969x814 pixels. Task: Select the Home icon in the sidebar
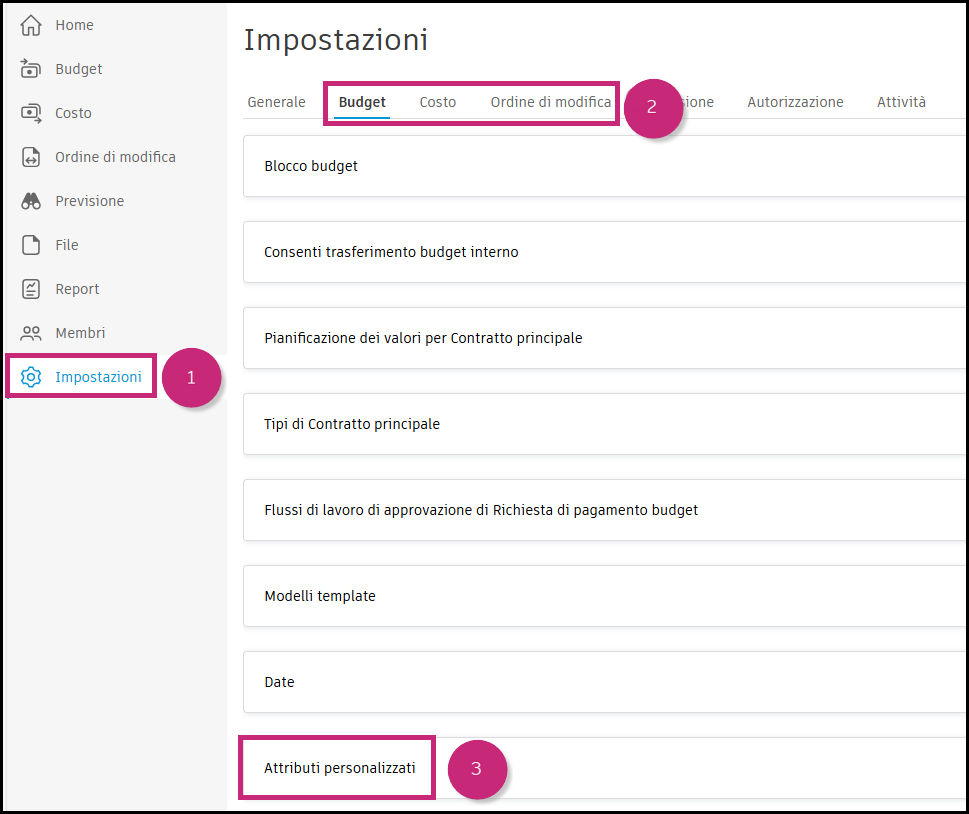(30, 24)
